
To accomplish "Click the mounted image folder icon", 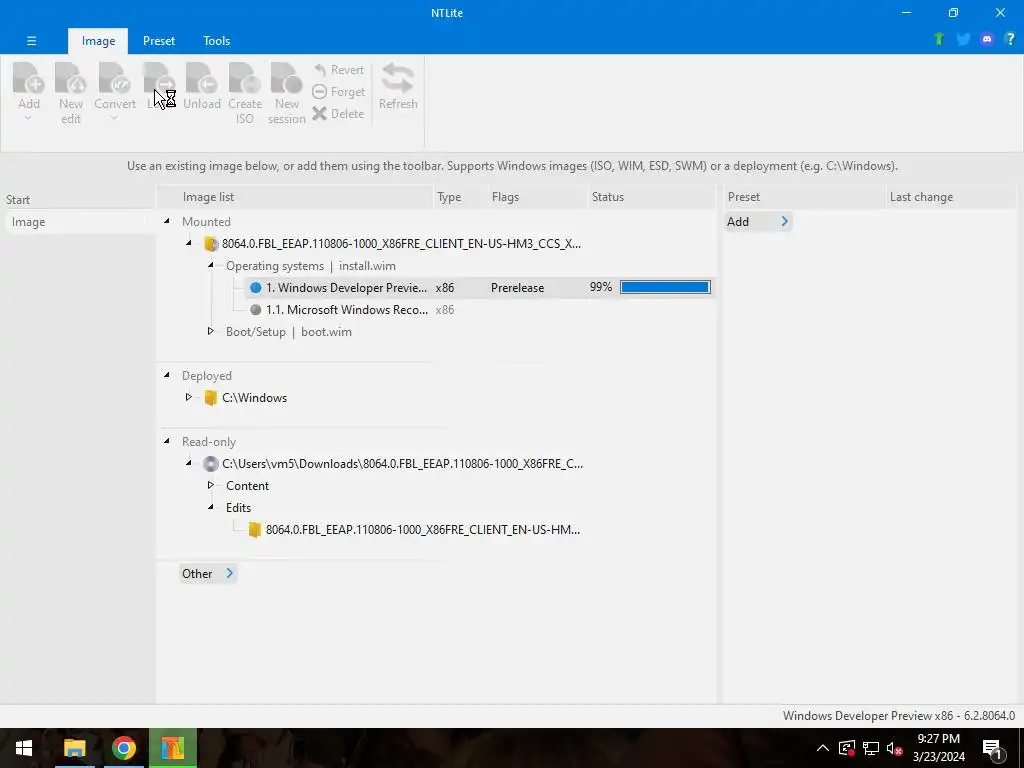I will click(210, 244).
